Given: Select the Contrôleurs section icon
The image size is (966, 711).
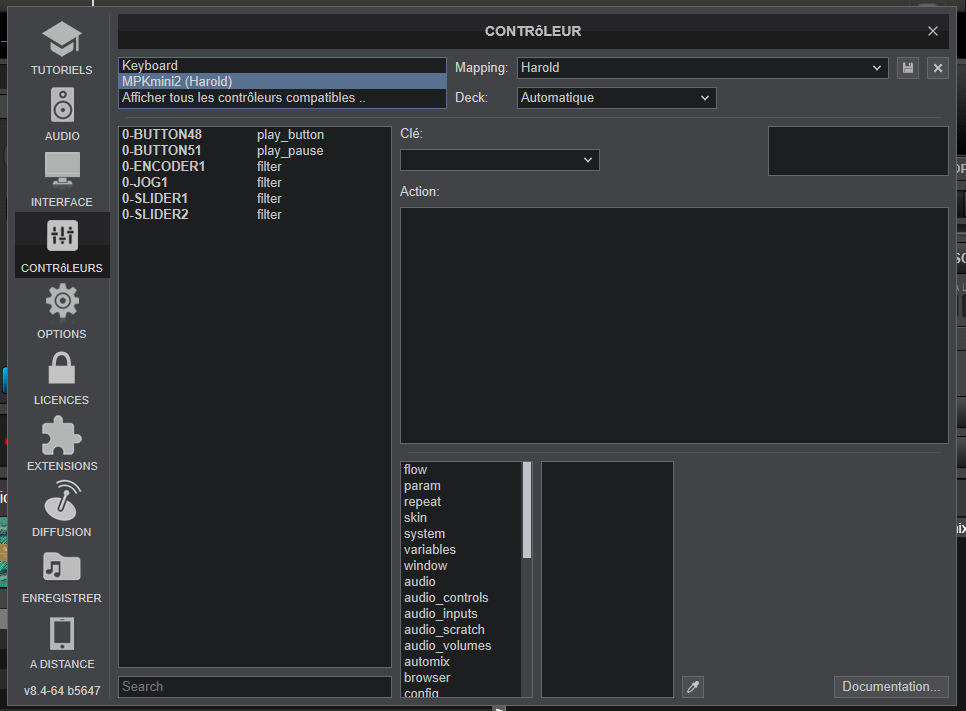Looking at the screenshot, I should point(62,245).
